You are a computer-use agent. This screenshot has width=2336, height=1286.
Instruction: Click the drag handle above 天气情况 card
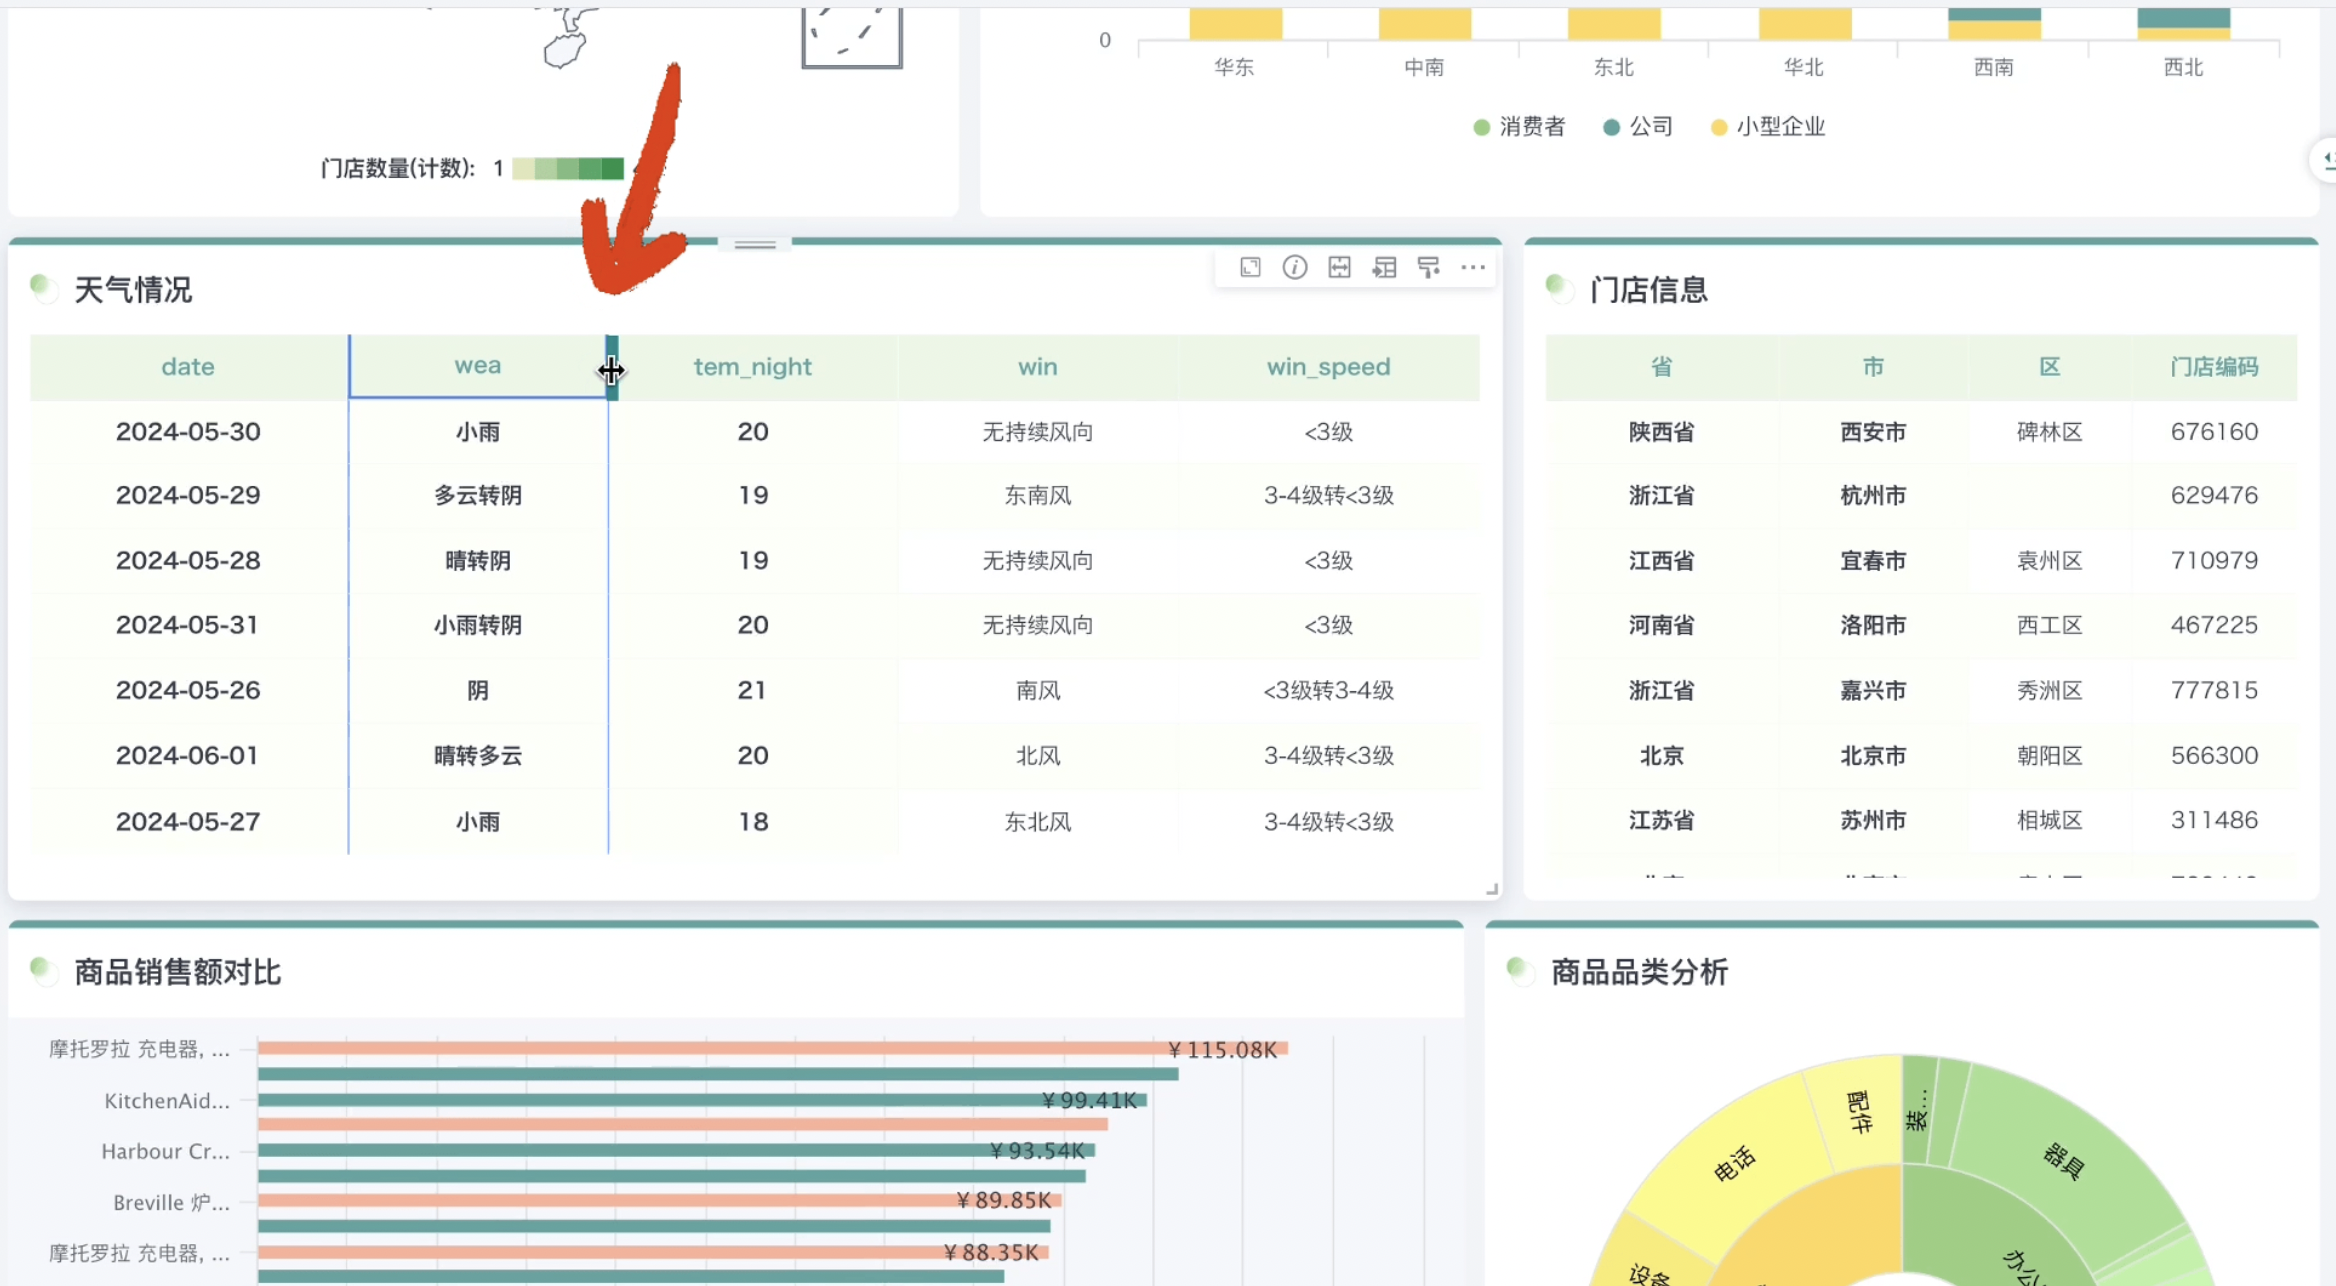[755, 244]
